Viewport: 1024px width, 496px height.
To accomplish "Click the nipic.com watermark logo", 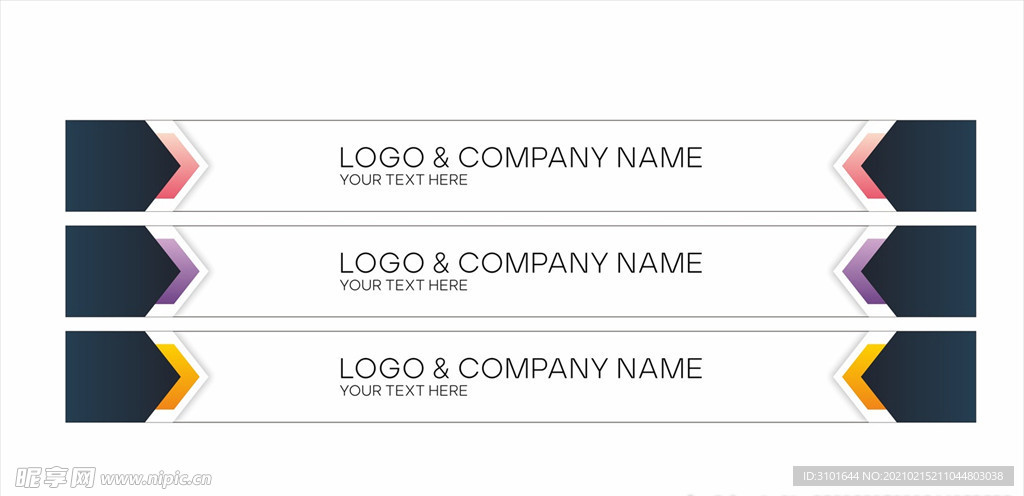I will pyautogui.click(x=107, y=478).
